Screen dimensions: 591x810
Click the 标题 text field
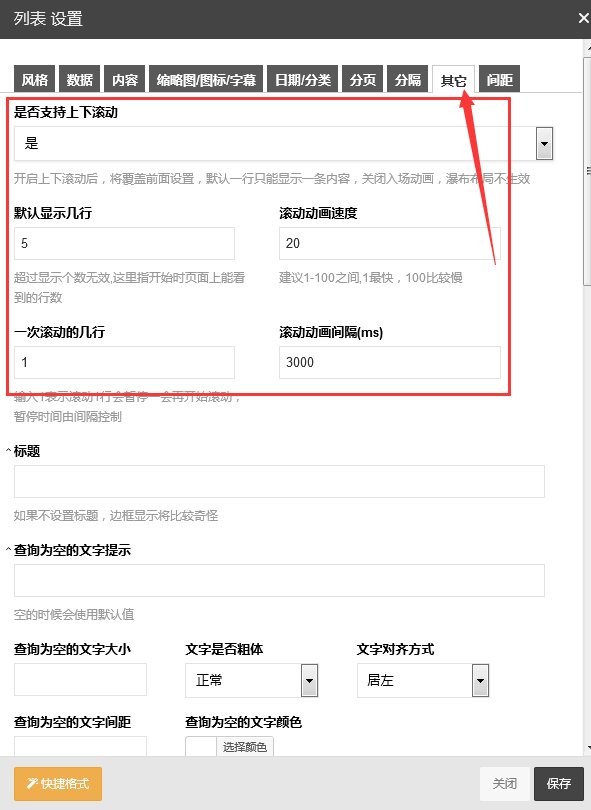point(279,481)
